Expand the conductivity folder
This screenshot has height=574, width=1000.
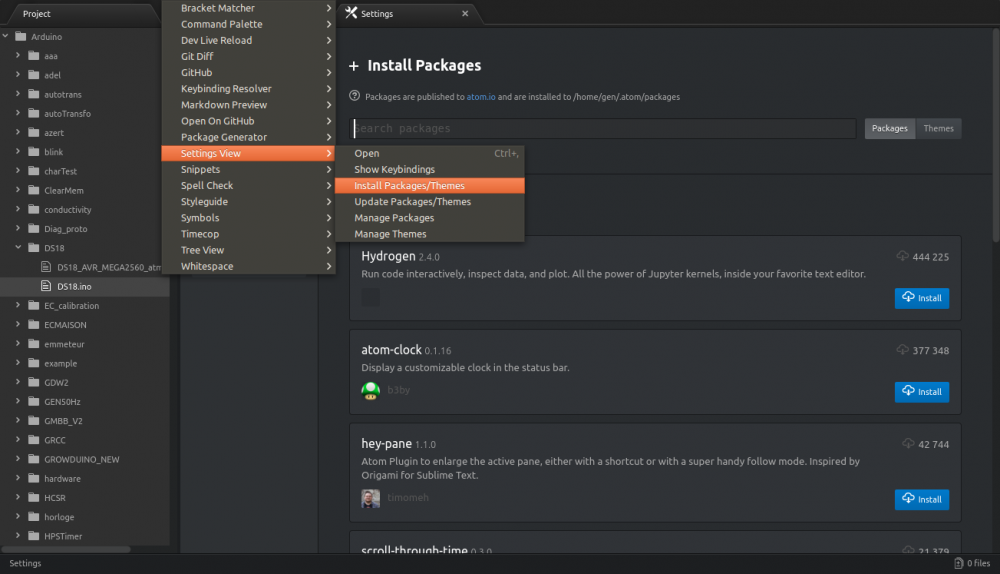(18, 209)
